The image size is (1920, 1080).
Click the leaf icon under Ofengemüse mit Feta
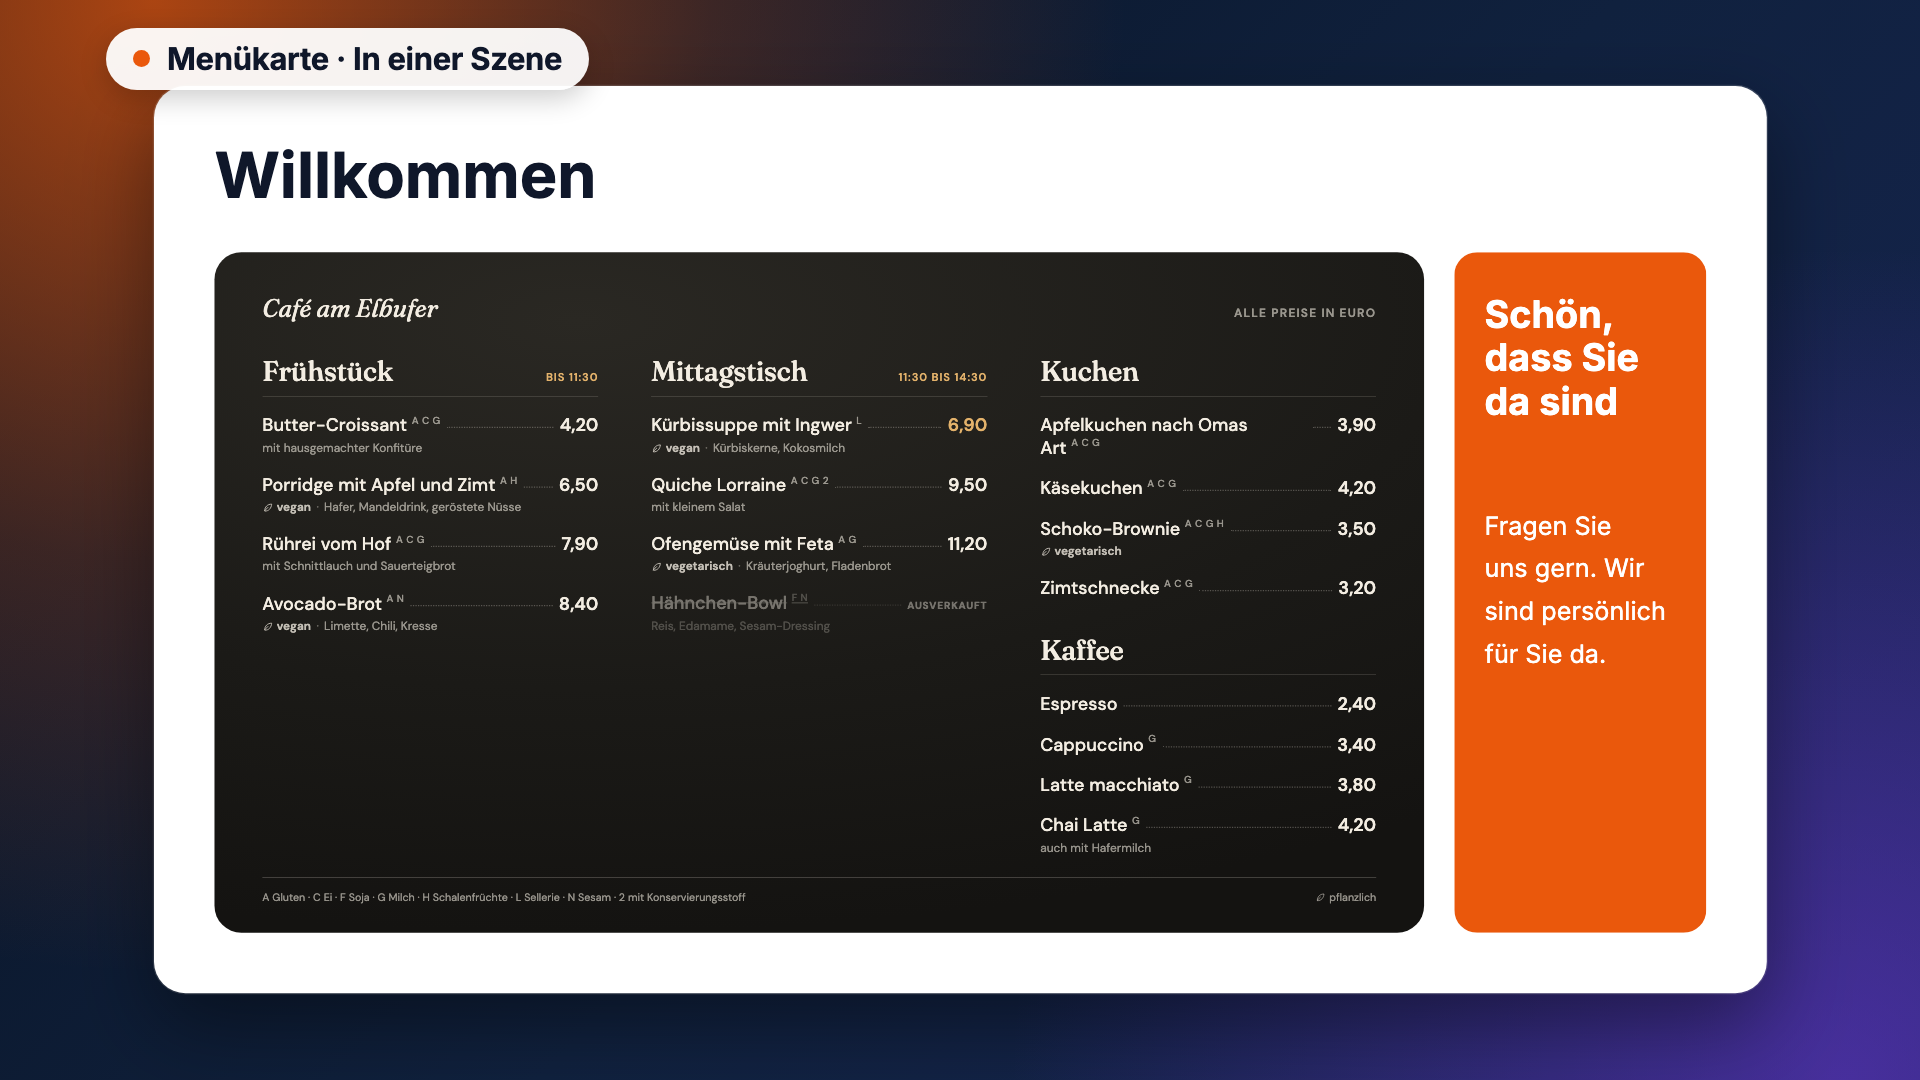[x=656, y=567]
